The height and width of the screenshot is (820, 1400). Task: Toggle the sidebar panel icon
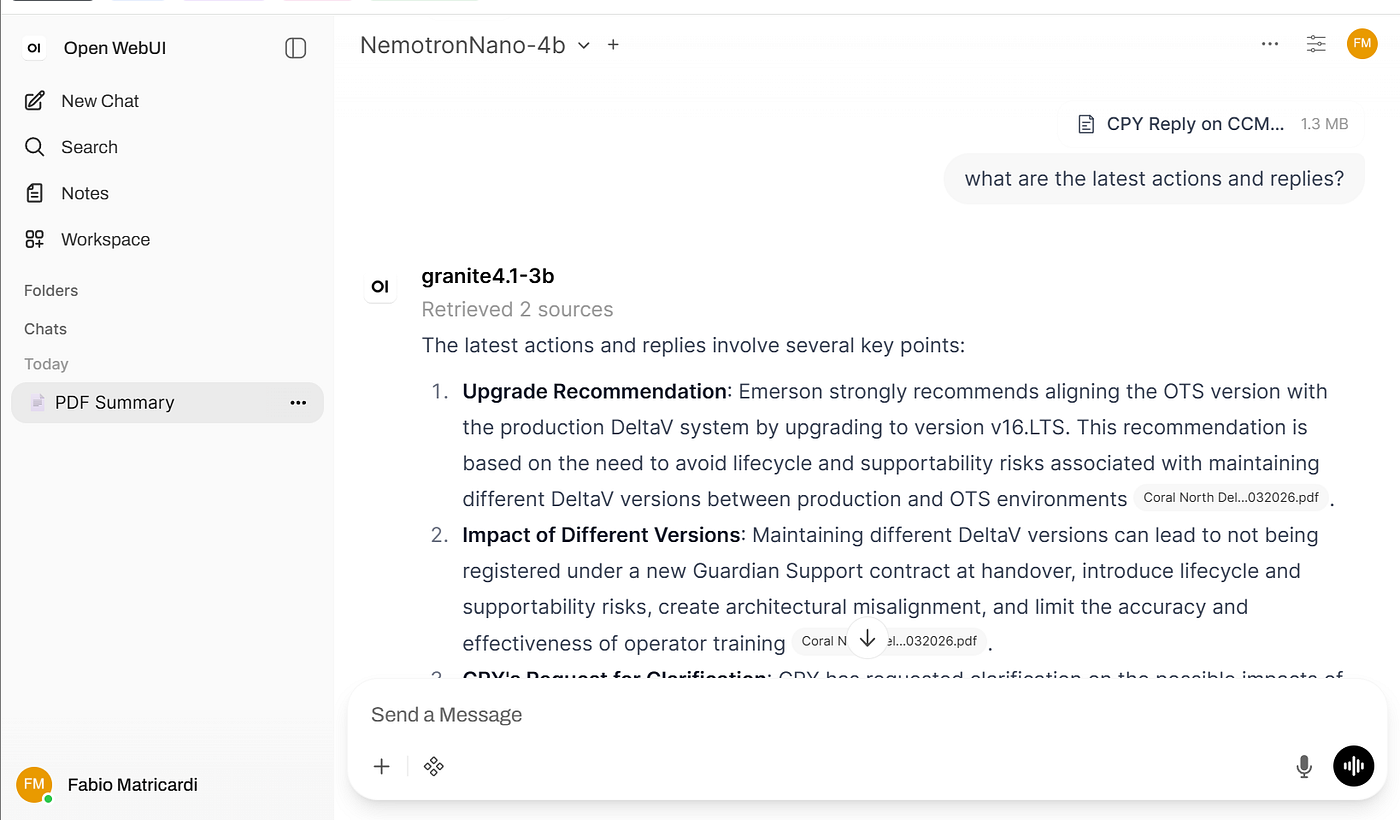point(295,48)
